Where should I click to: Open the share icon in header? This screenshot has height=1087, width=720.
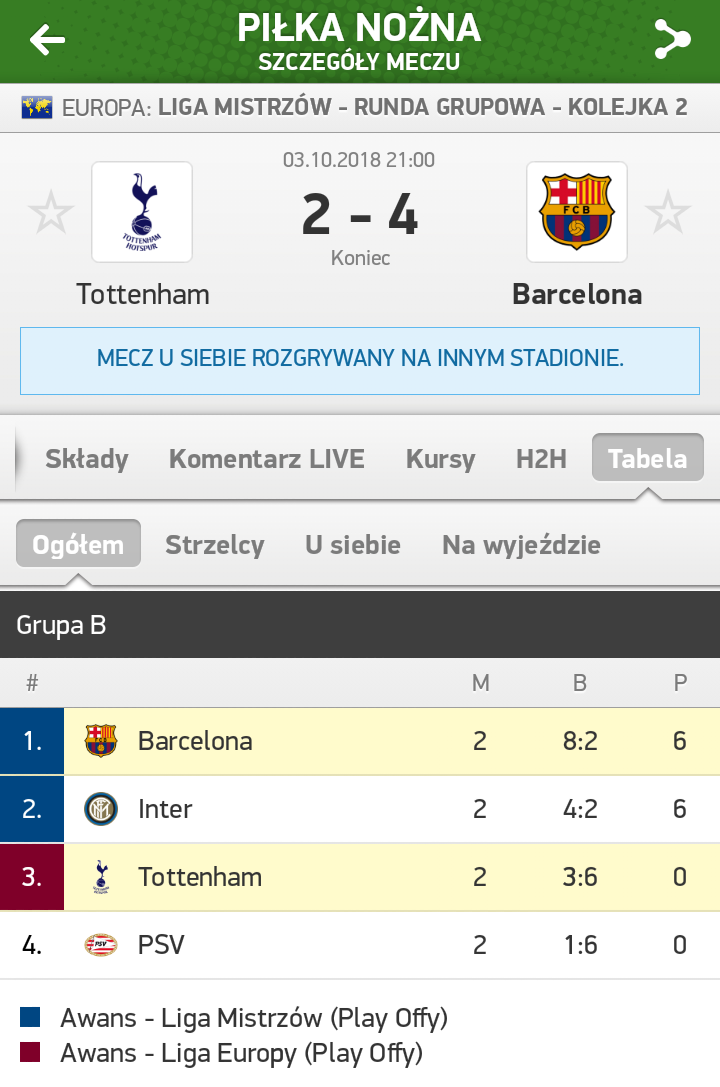tap(672, 39)
